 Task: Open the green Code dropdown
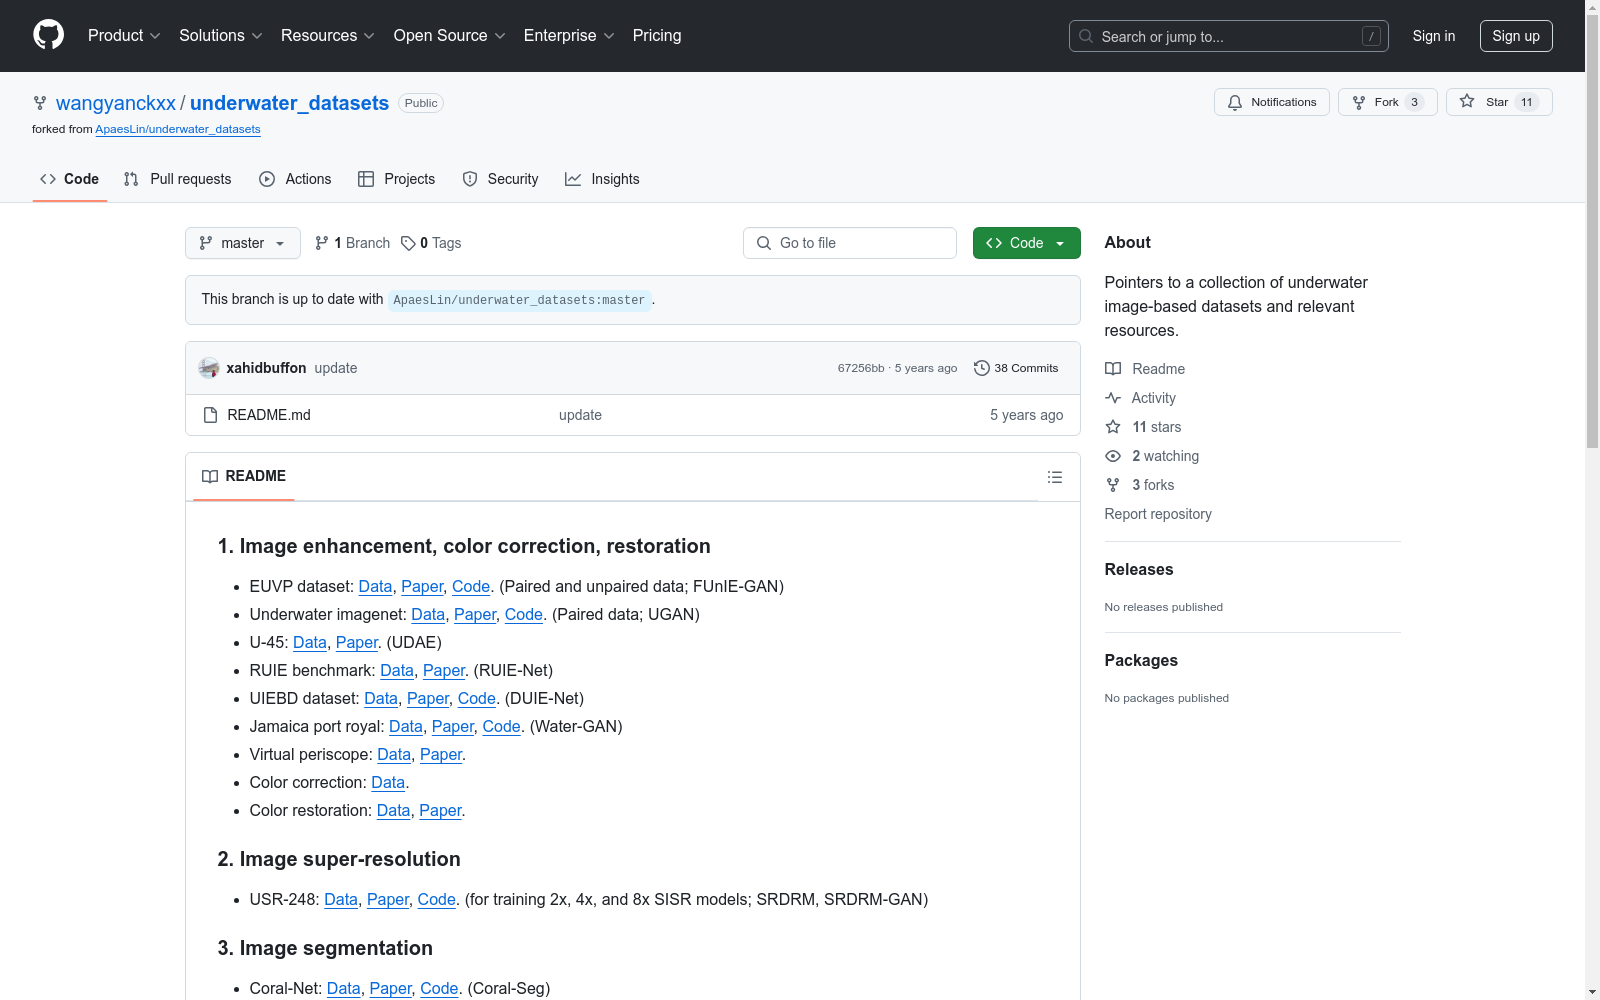pyautogui.click(x=1026, y=243)
